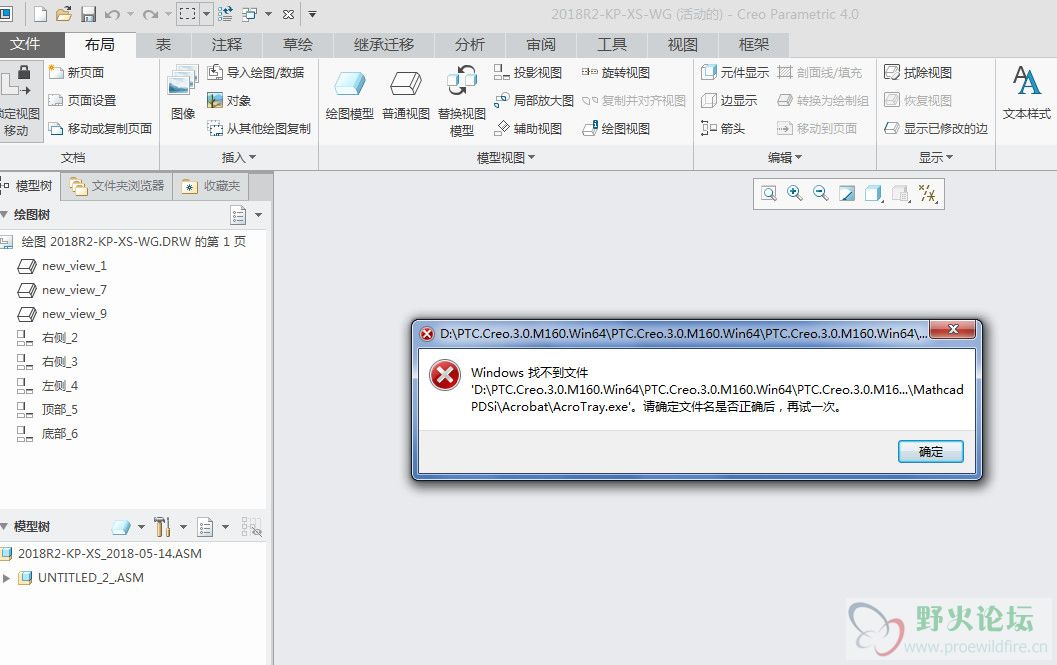Switch to the Analysis (分析) tab
1057x665 pixels.
click(x=470, y=45)
